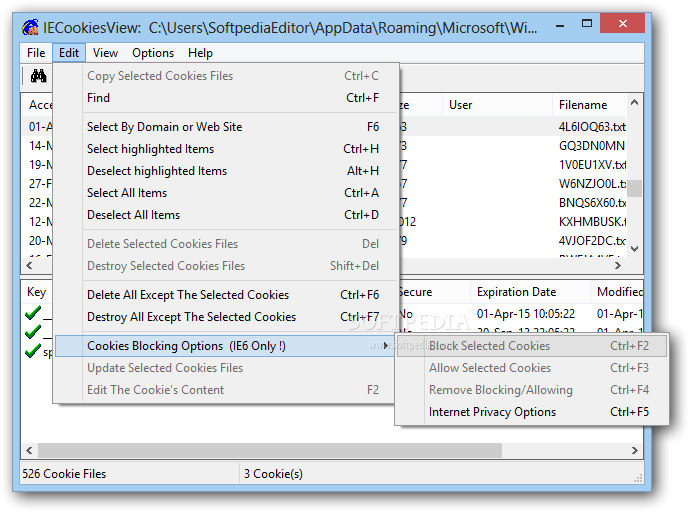Close the Edit menu from the menu bar
Screen dimensions: 690x512
[x=69, y=53]
